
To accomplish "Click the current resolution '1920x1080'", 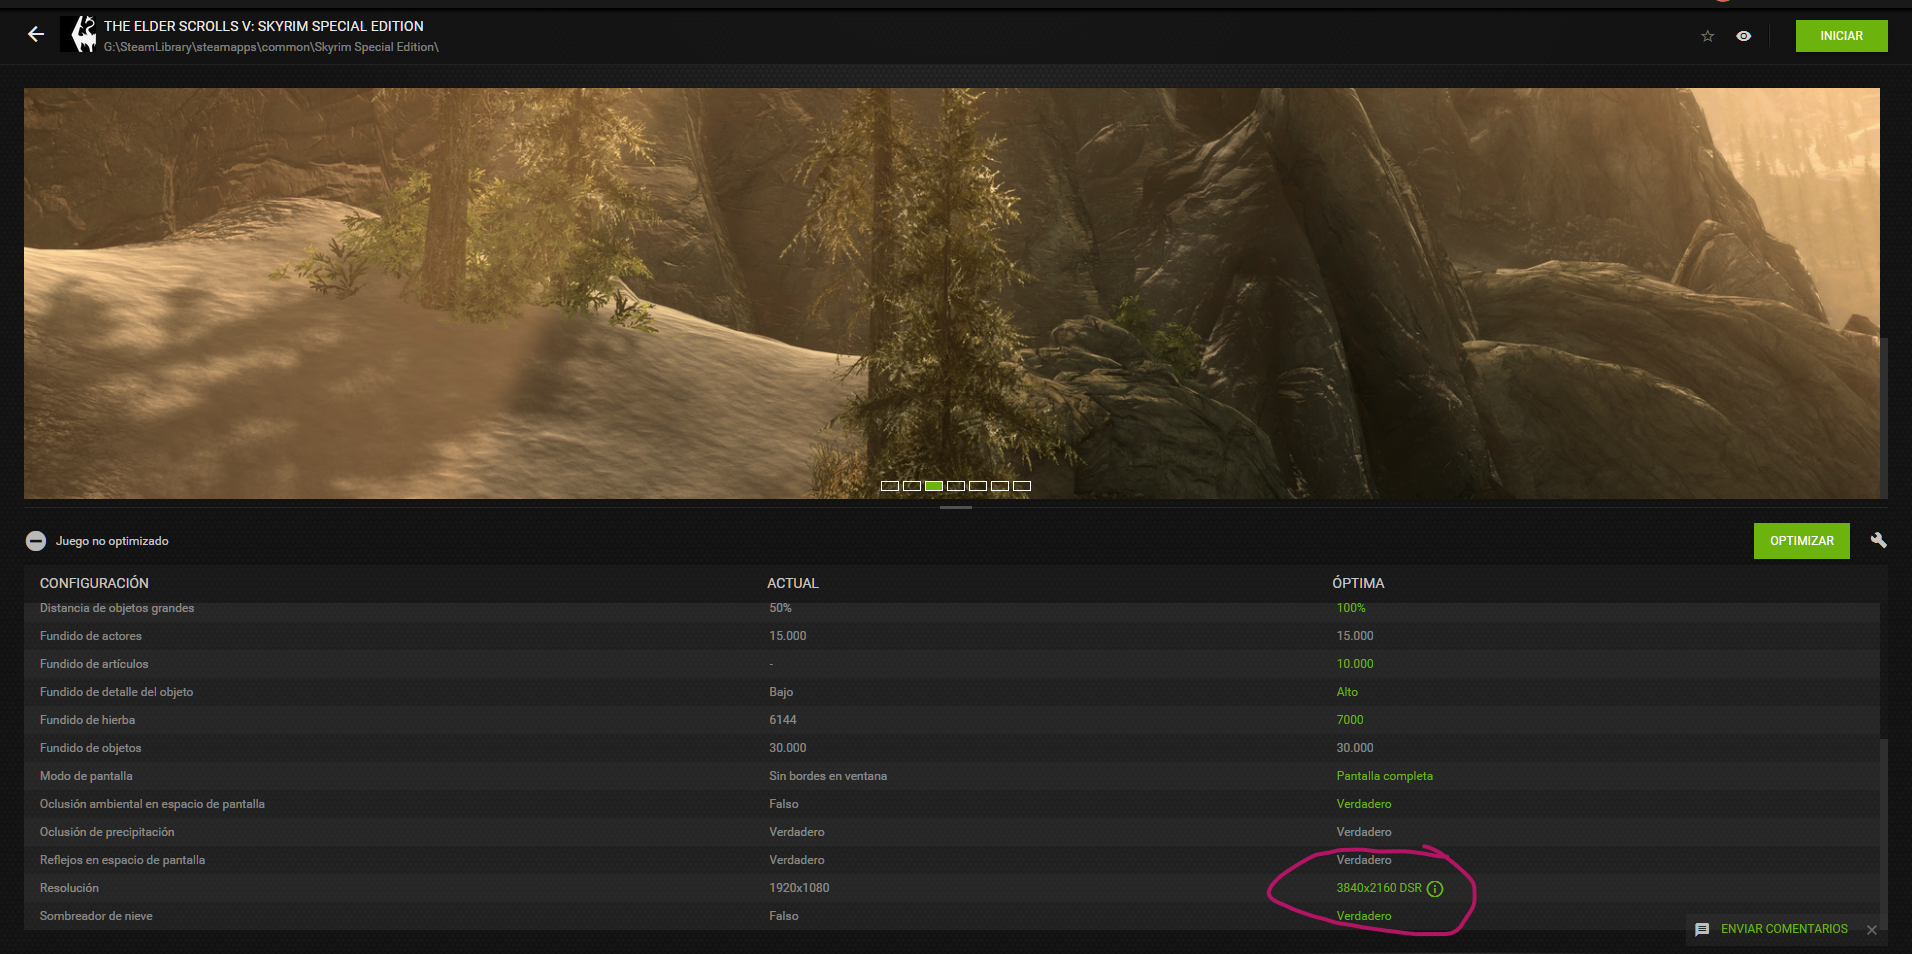I will click(799, 888).
